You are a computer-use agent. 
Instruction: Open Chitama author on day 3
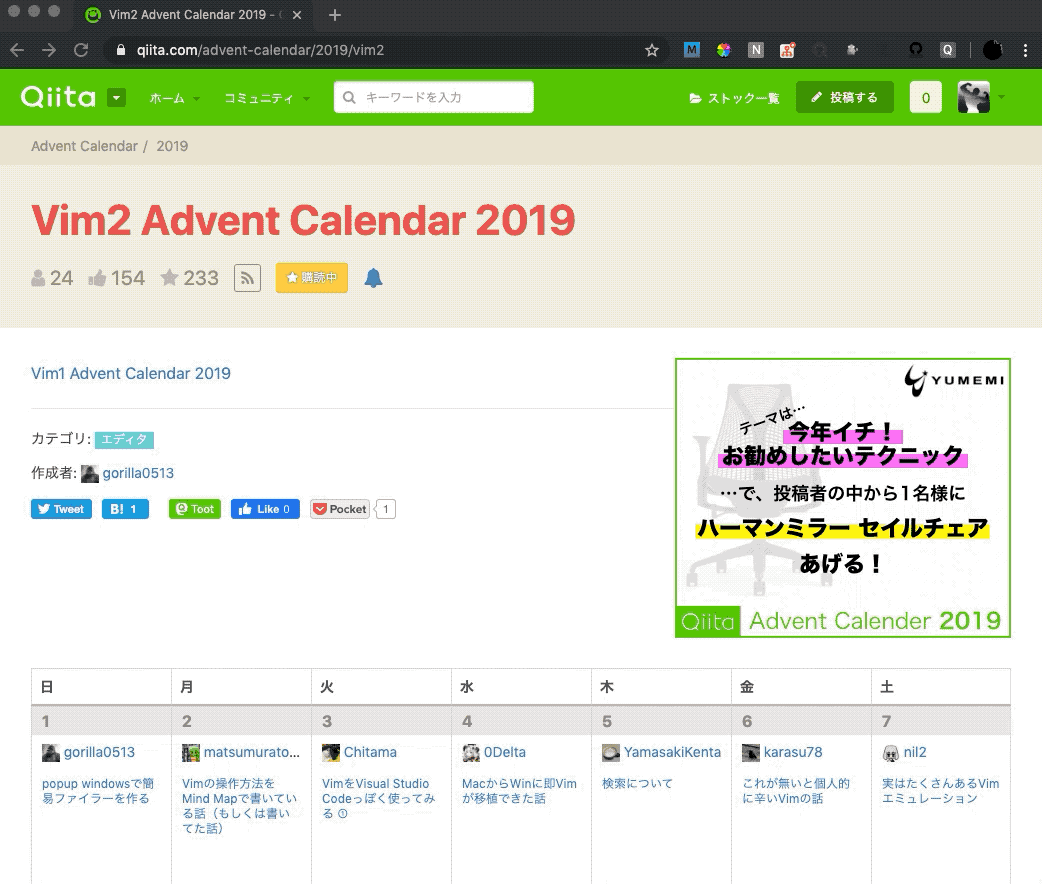tap(370, 752)
